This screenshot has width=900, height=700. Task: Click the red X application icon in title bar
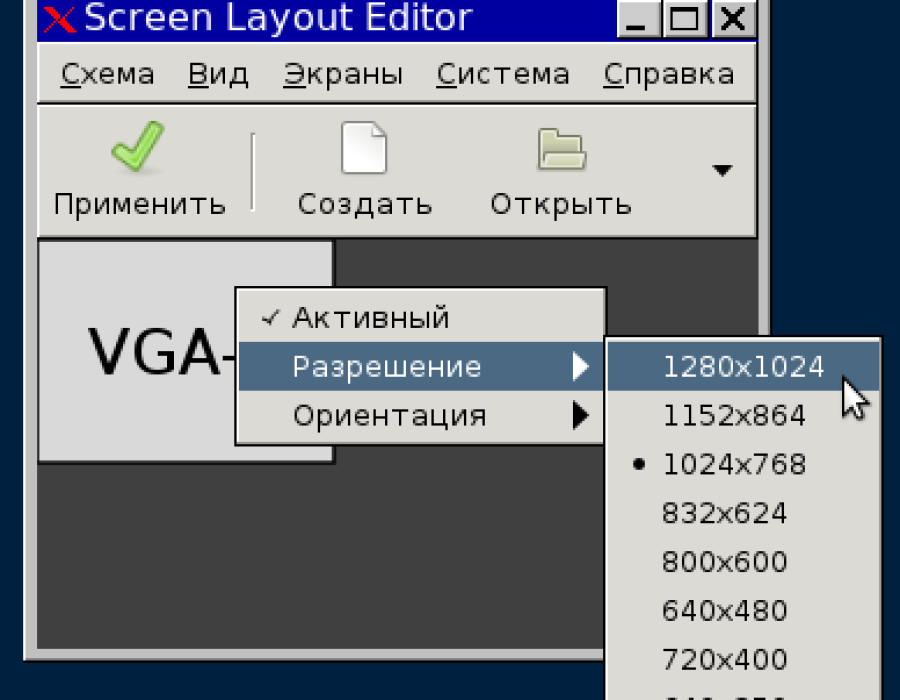[x=60, y=18]
